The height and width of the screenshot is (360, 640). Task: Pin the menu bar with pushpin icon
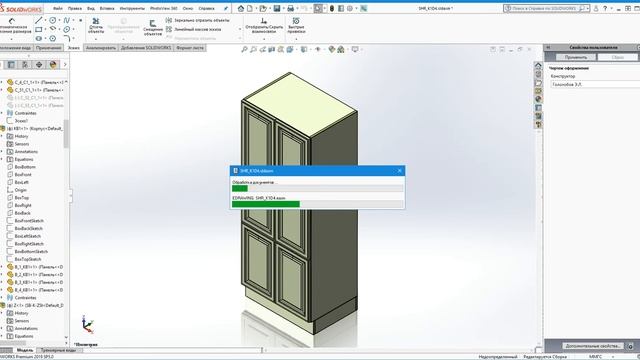tap(226, 8)
